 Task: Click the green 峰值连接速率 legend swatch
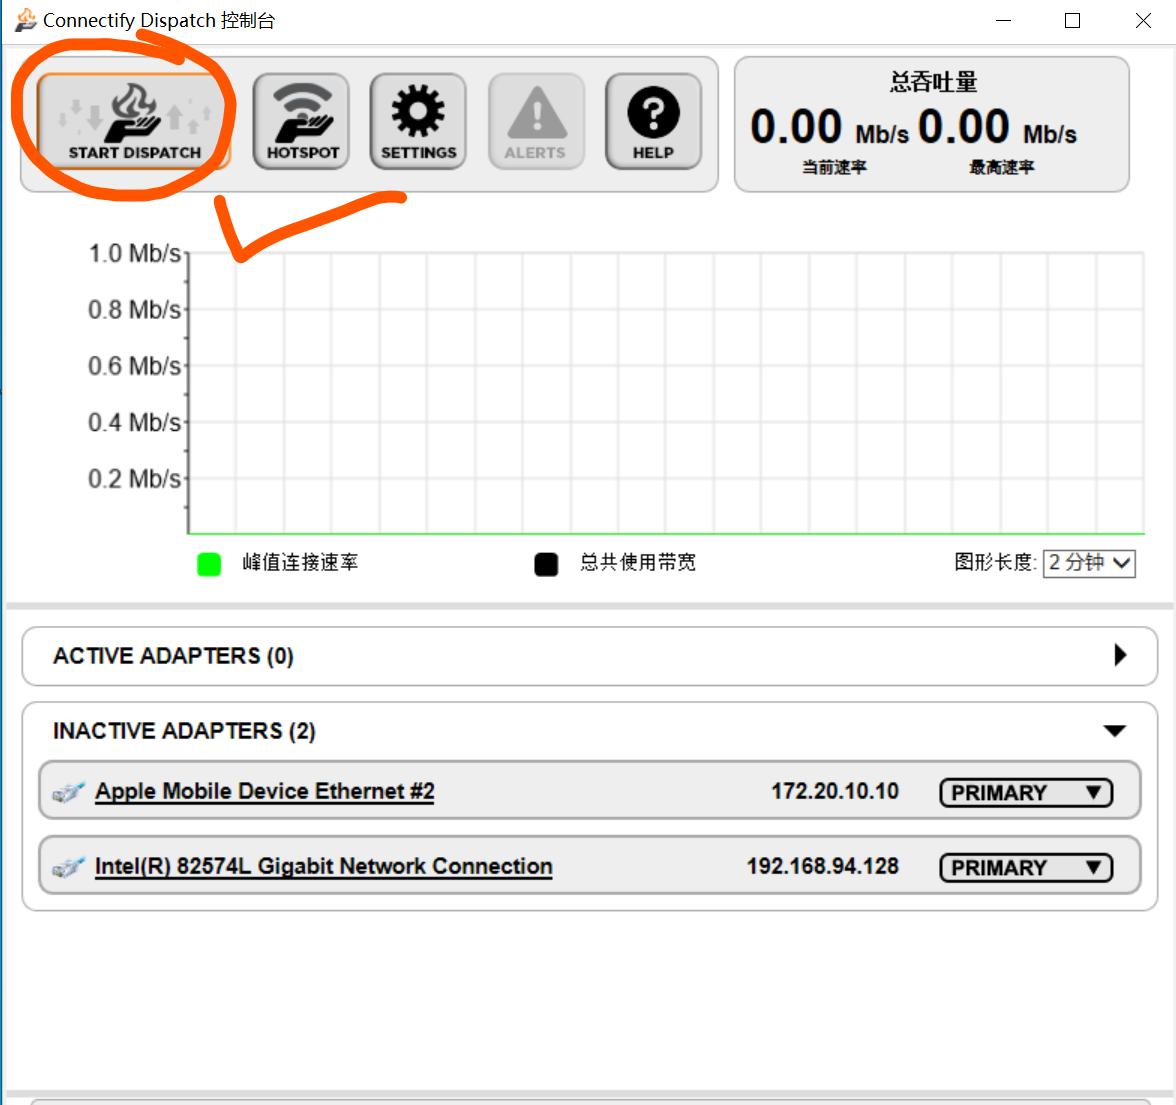pyautogui.click(x=208, y=564)
